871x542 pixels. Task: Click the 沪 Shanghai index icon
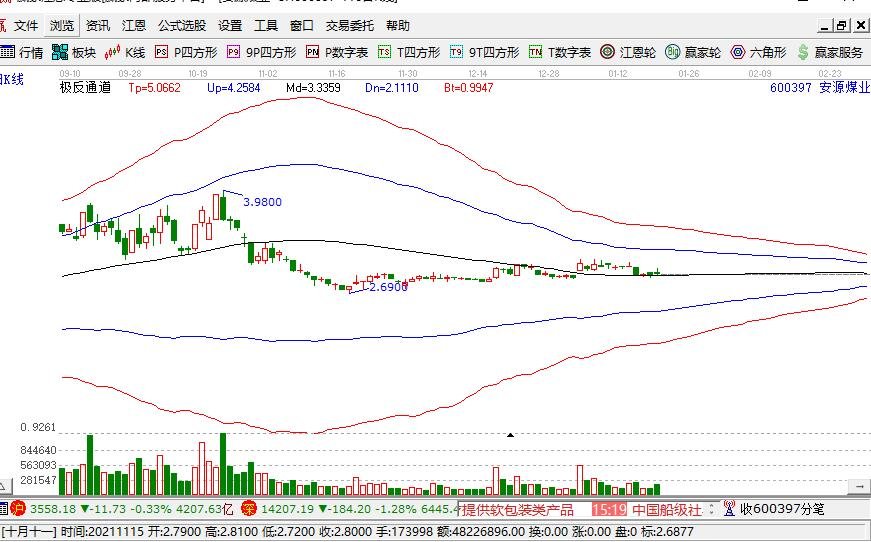pyautogui.click(x=18, y=508)
